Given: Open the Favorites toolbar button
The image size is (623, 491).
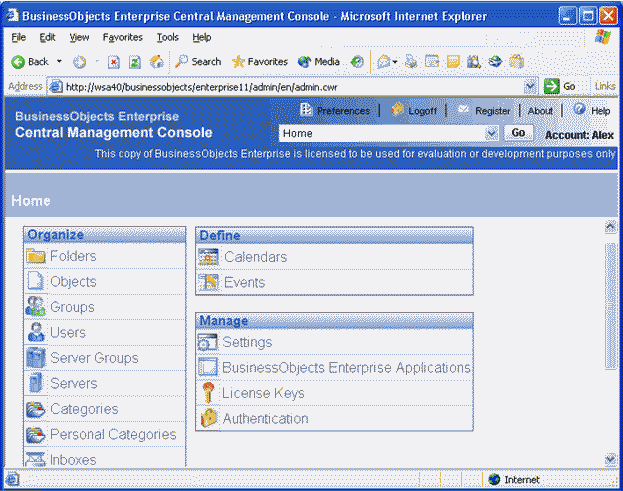Looking at the screenshot, I should 259,62.
